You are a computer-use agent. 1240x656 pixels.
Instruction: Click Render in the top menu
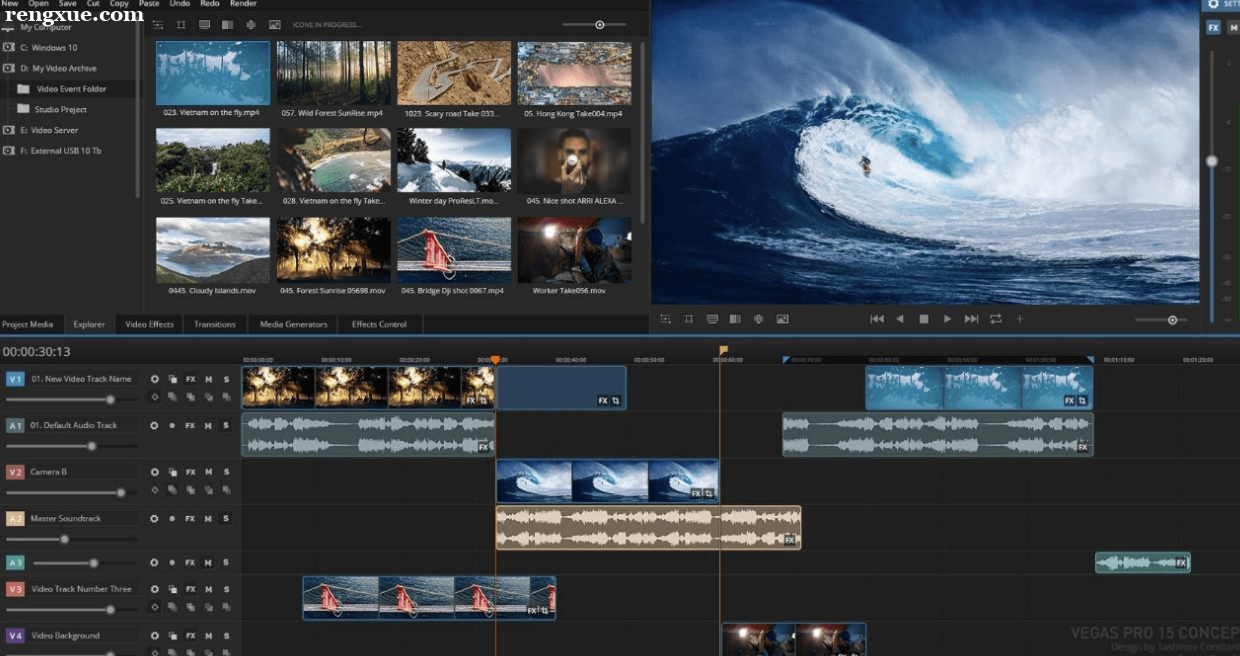243,4
